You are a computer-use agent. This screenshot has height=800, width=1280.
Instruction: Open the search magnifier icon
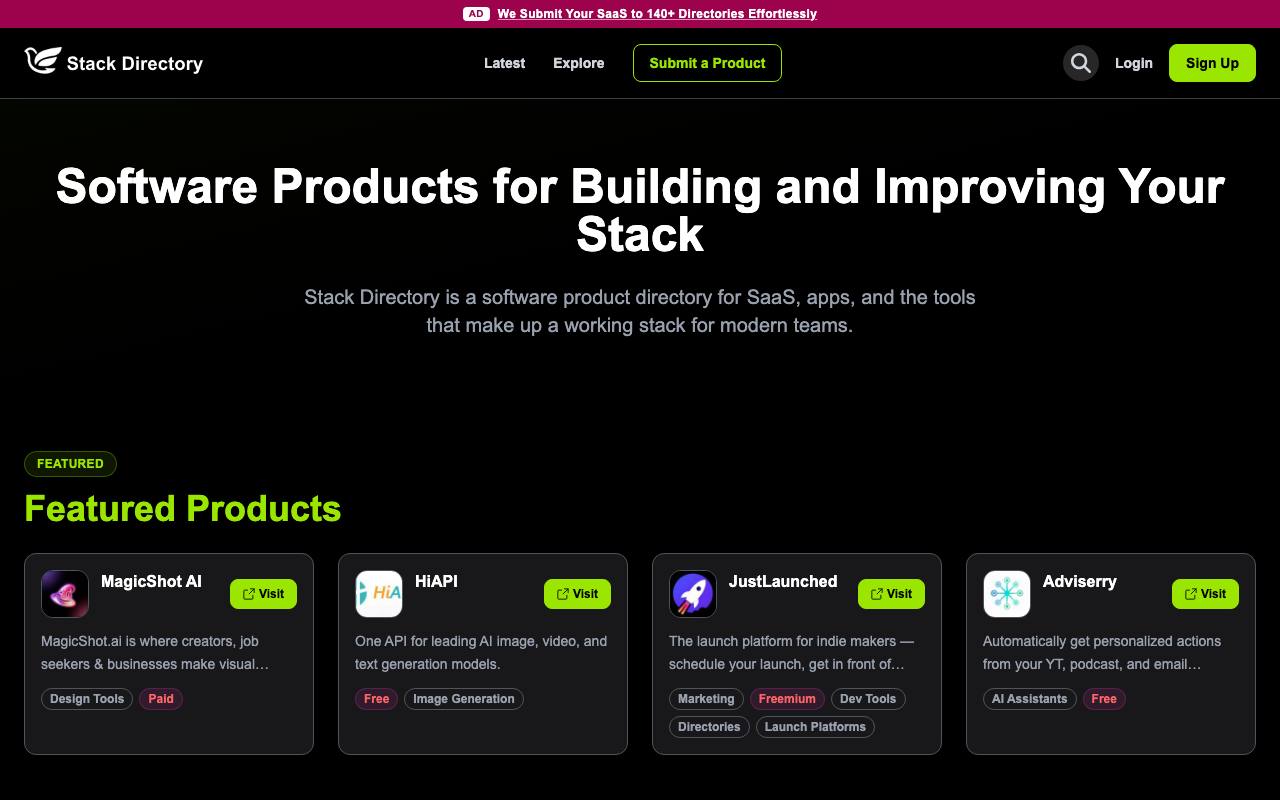coord(1080,63)
